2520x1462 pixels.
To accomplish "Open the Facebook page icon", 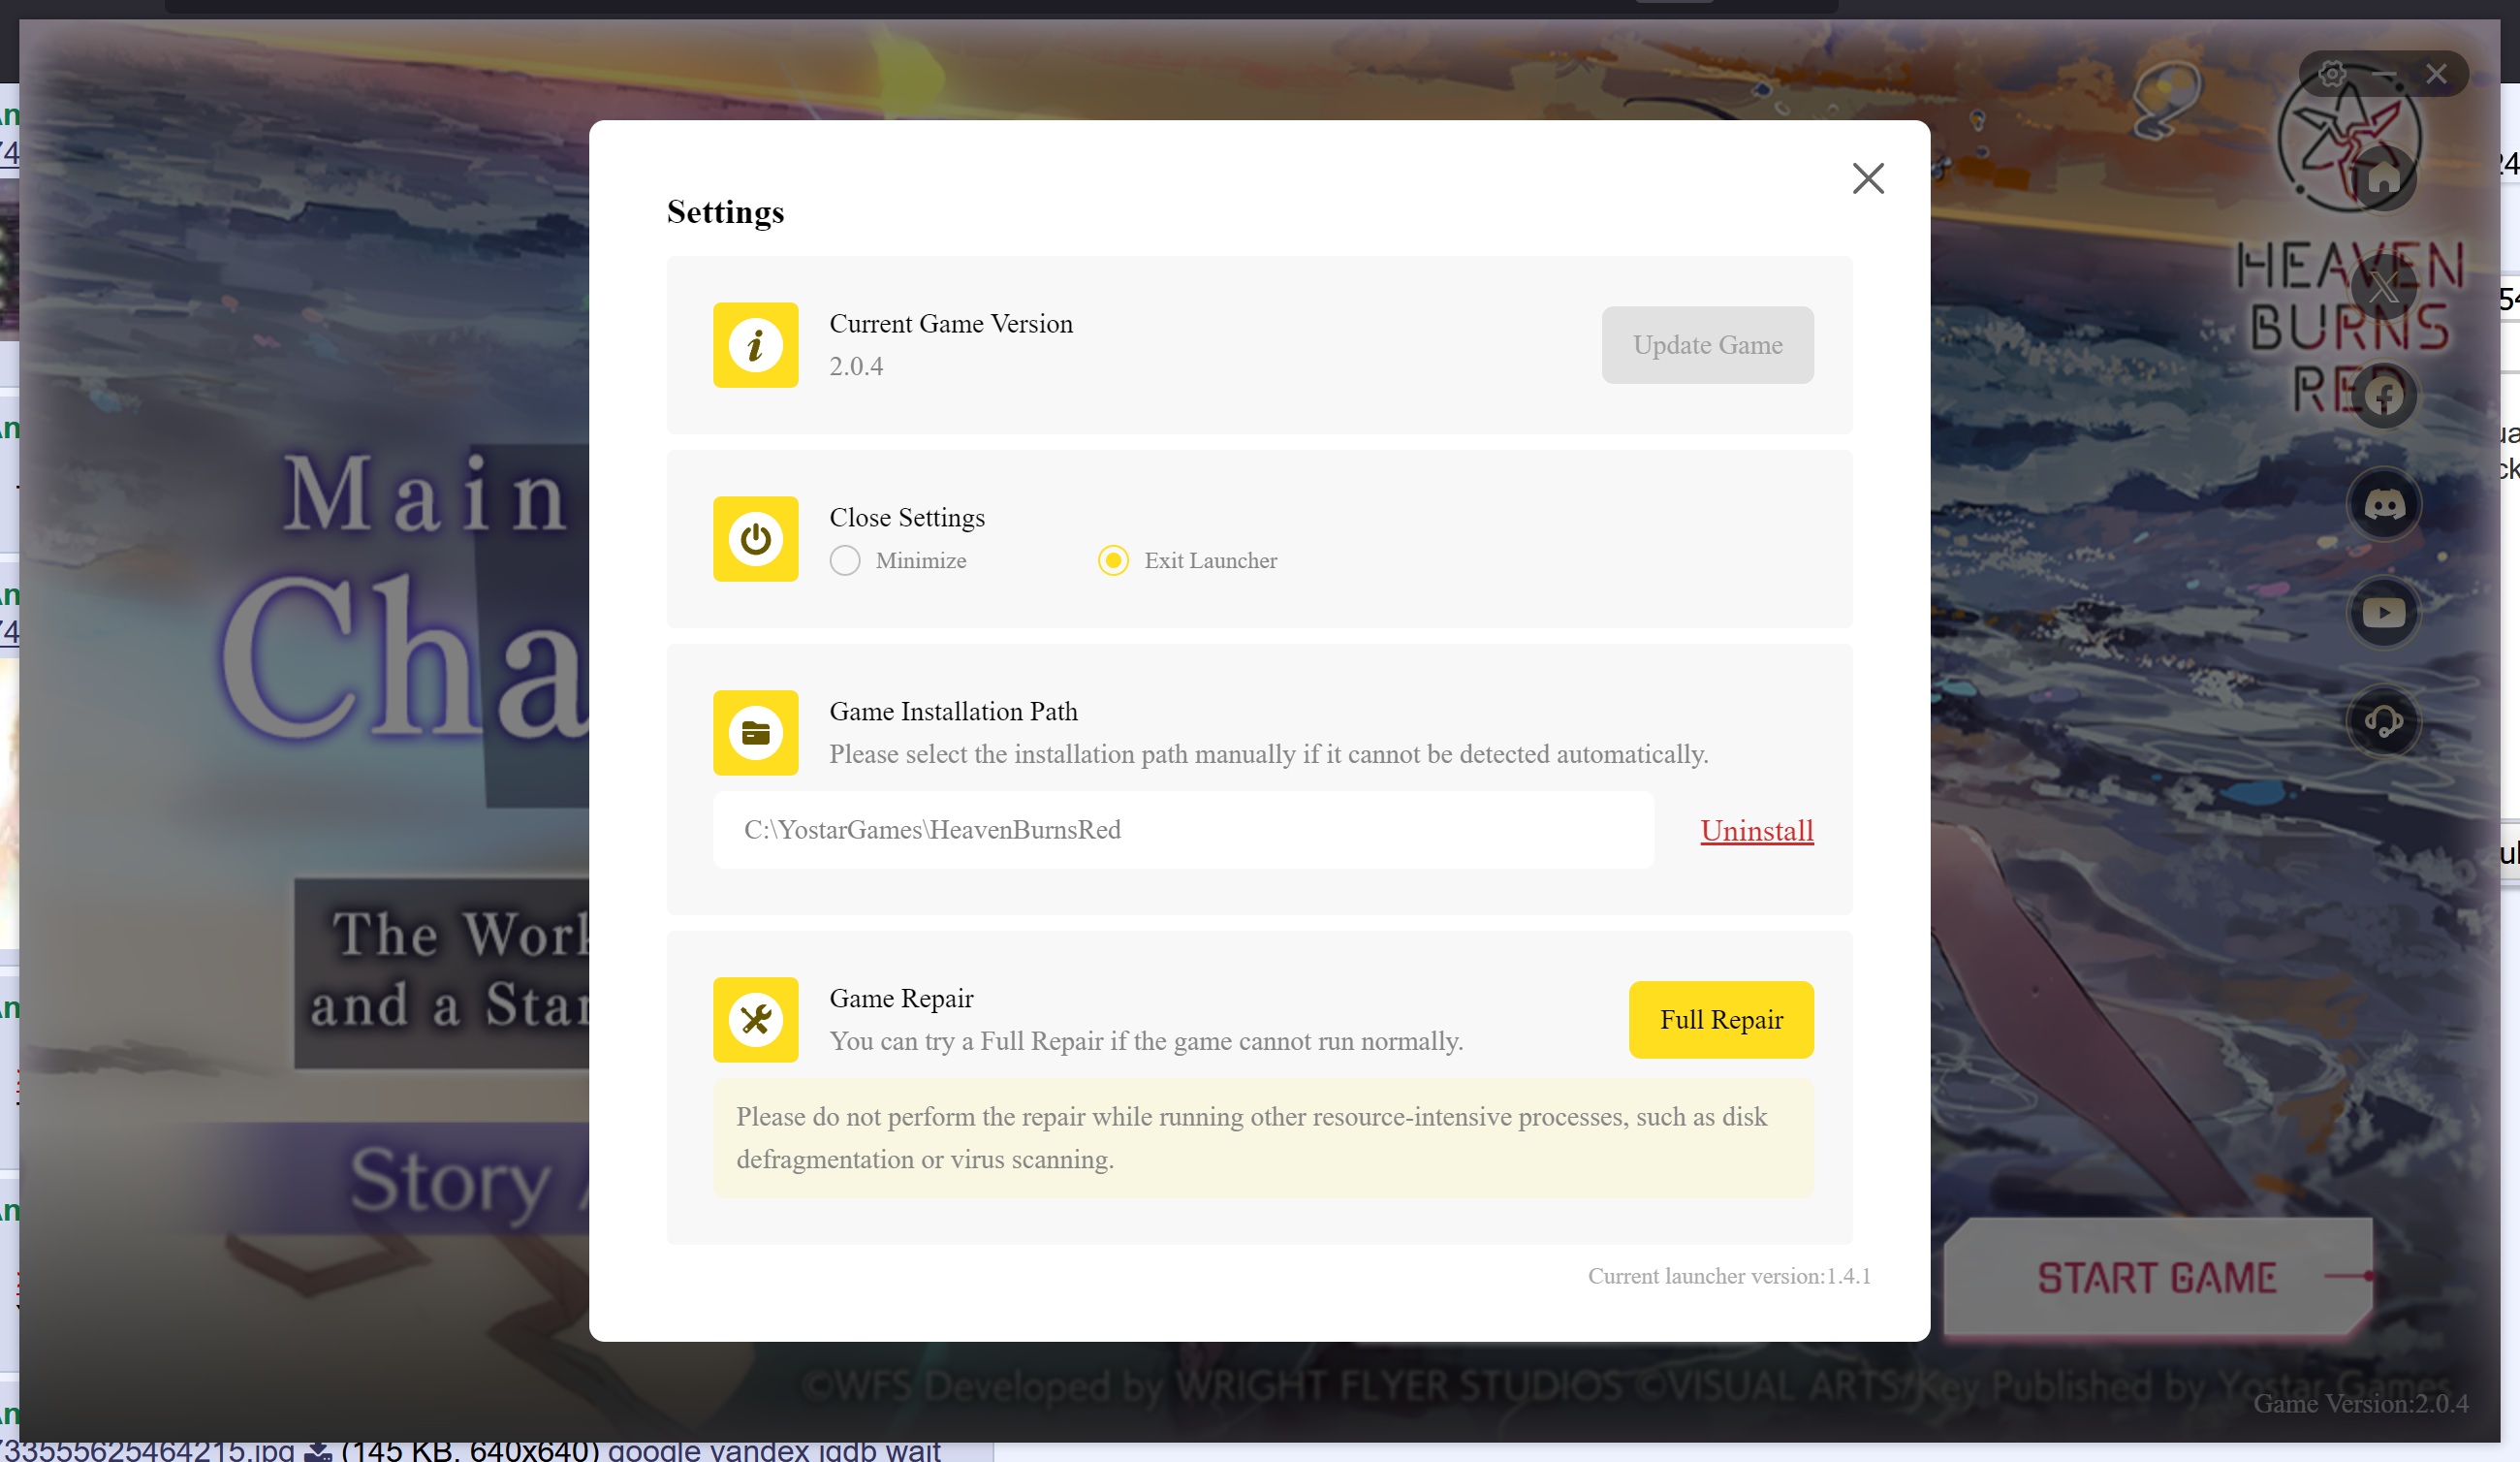I will 2384,396.
